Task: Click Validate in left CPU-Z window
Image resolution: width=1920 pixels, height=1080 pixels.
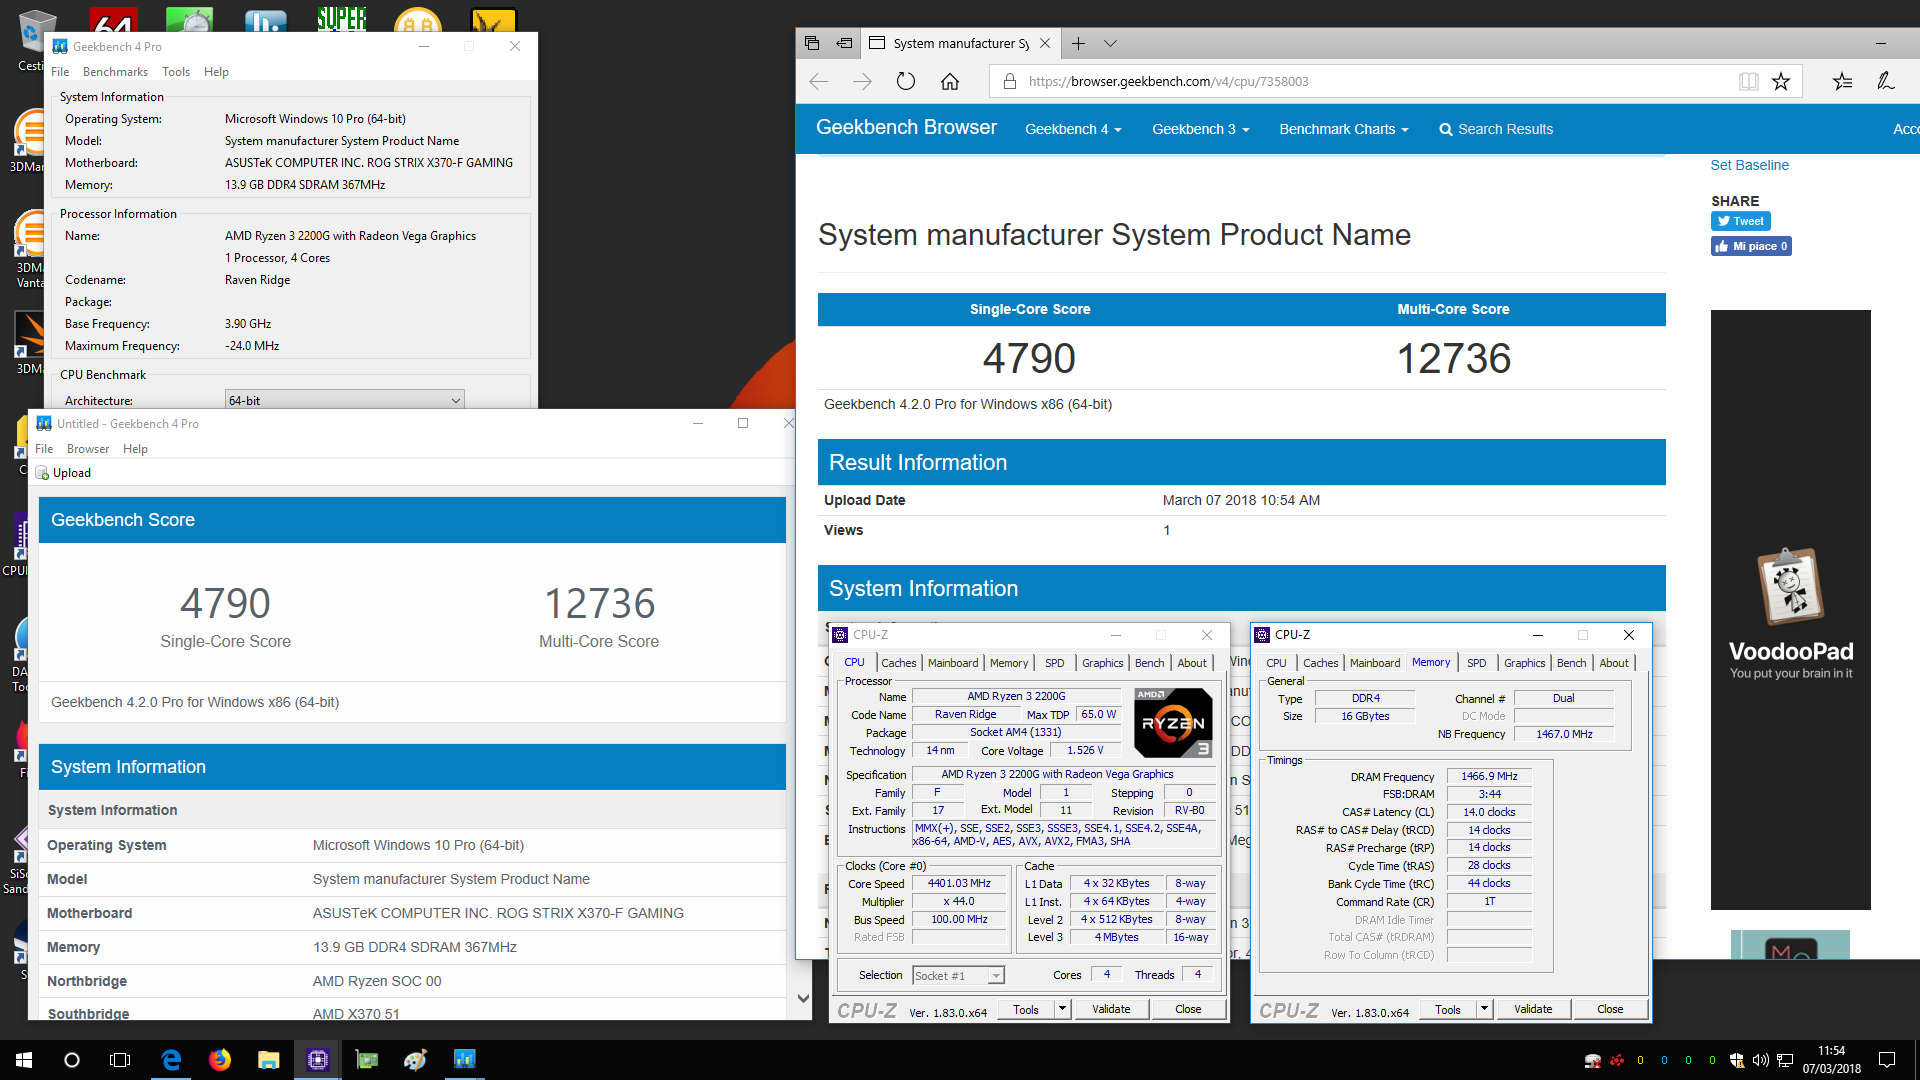Action: click(x=1111, y=1009)
